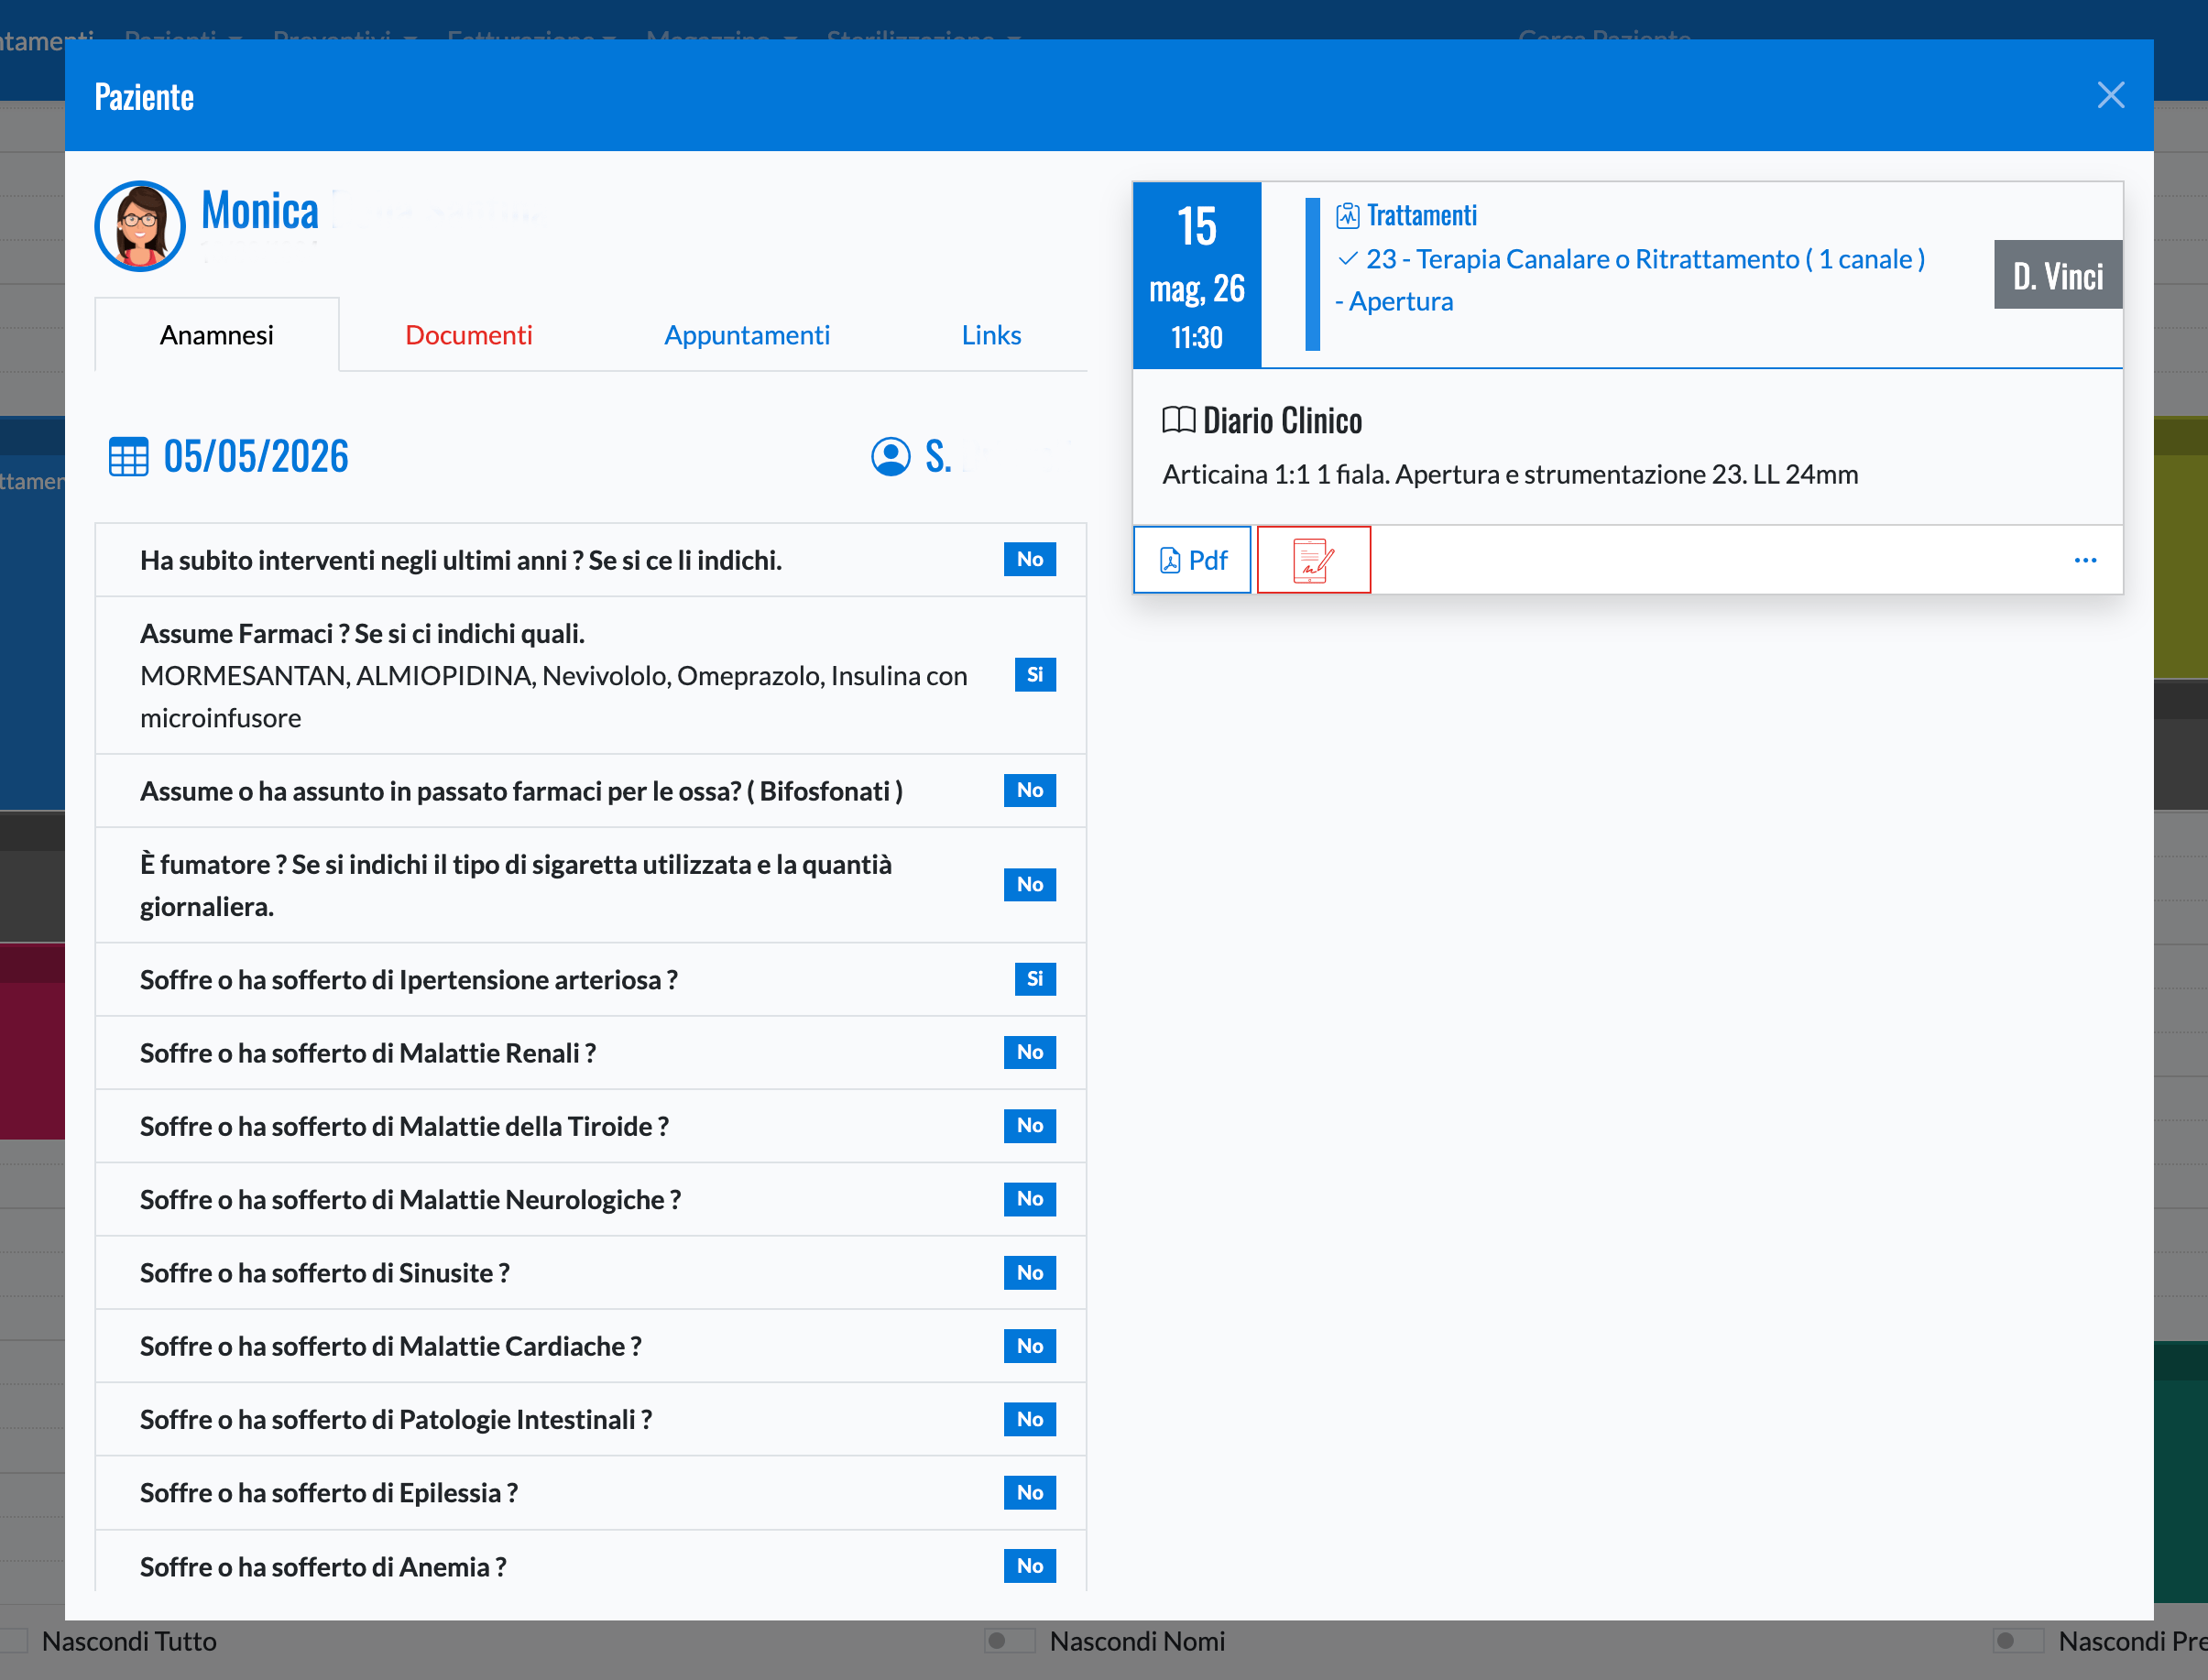
Task: Toggle No for Bifosfonati question
Action: click(1030, 791)
